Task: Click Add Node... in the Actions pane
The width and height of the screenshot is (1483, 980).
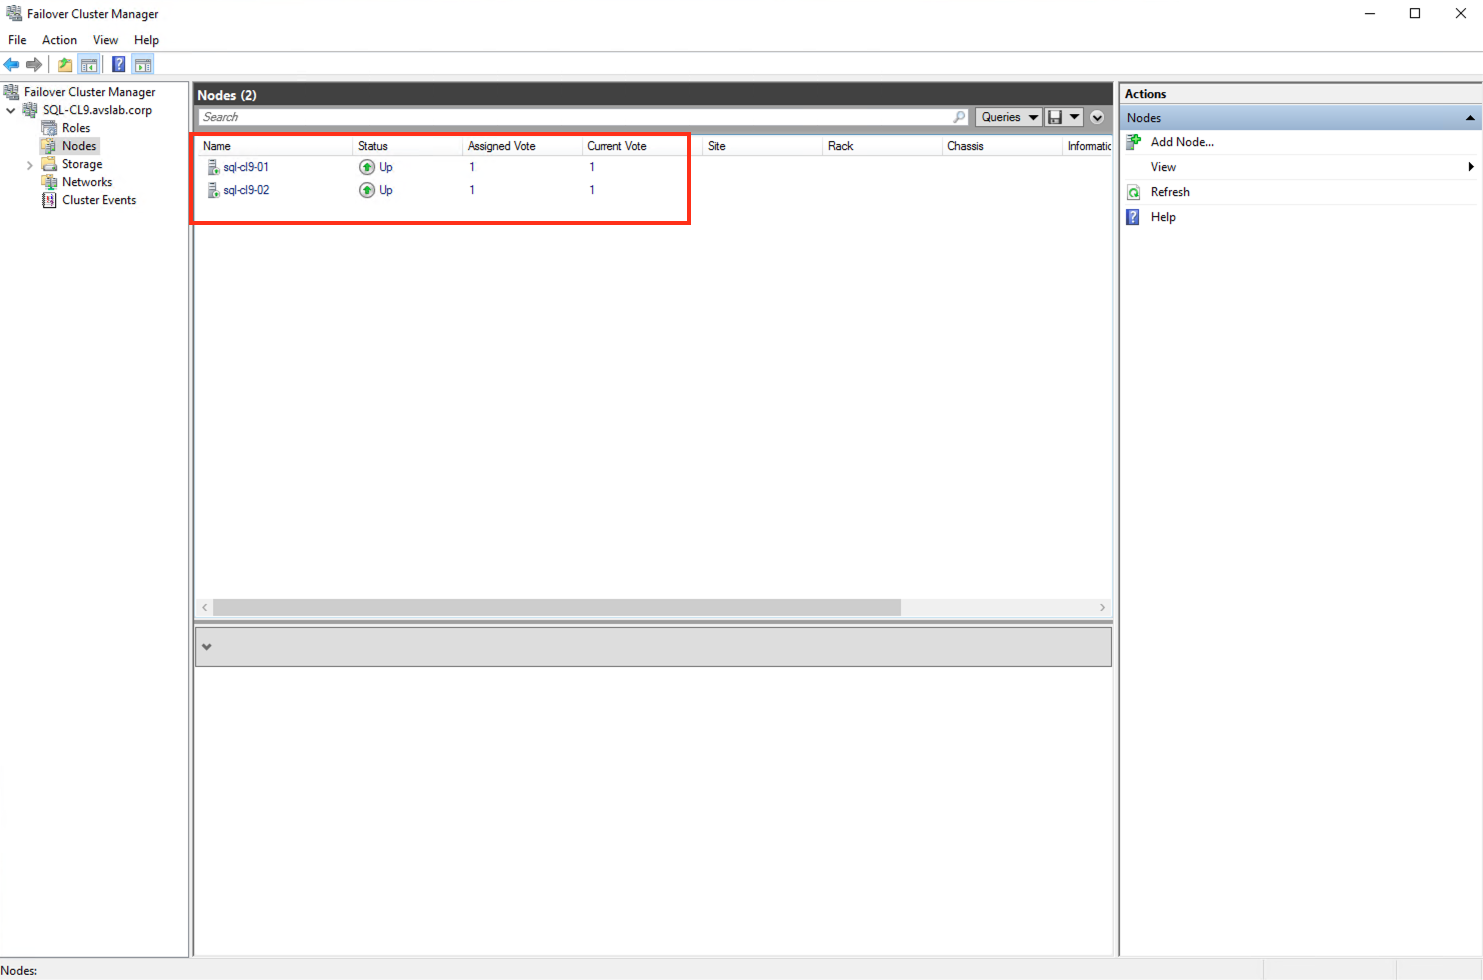Action: pyautogui.click(x=1182, y=142)
